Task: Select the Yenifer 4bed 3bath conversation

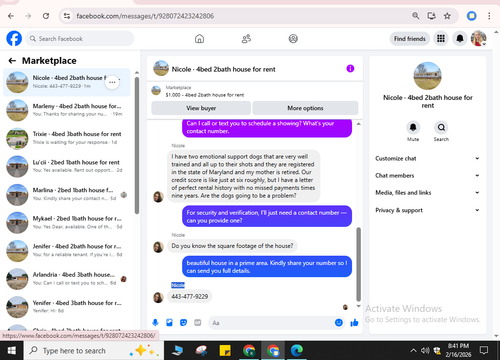Action: point(67,307)
